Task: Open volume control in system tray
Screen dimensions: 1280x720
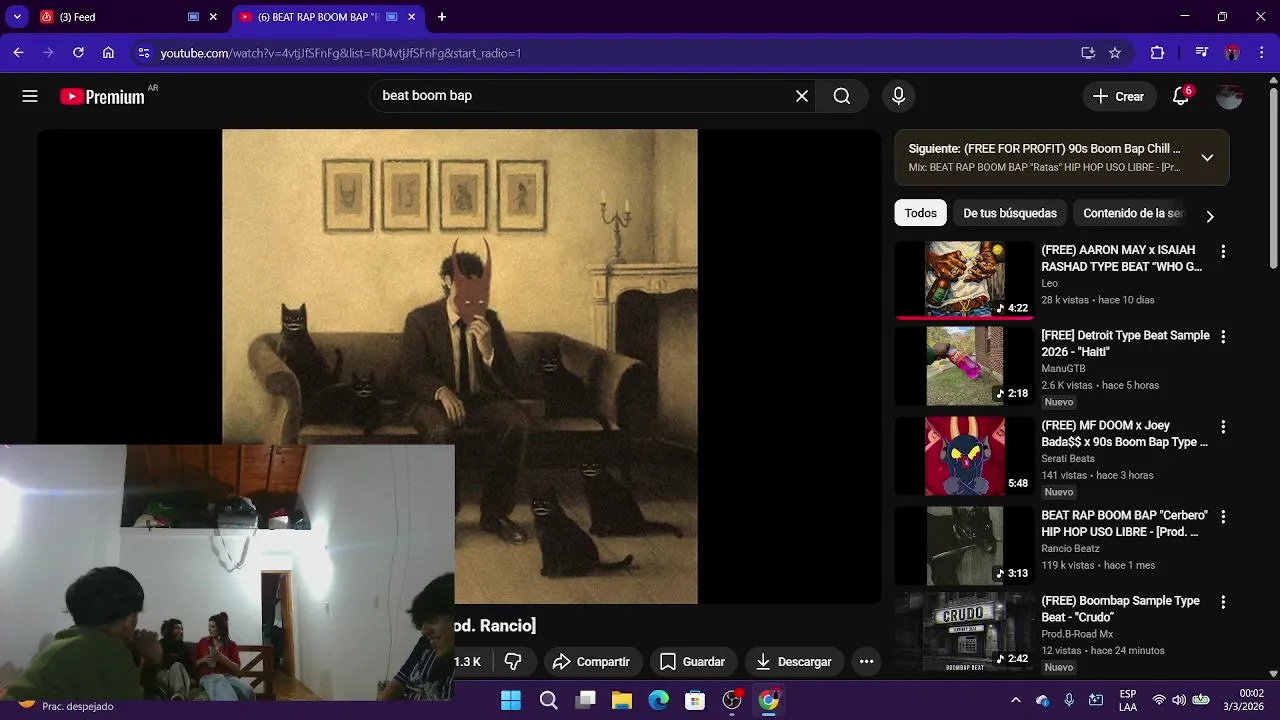Action: click(x=1179, y=700)
